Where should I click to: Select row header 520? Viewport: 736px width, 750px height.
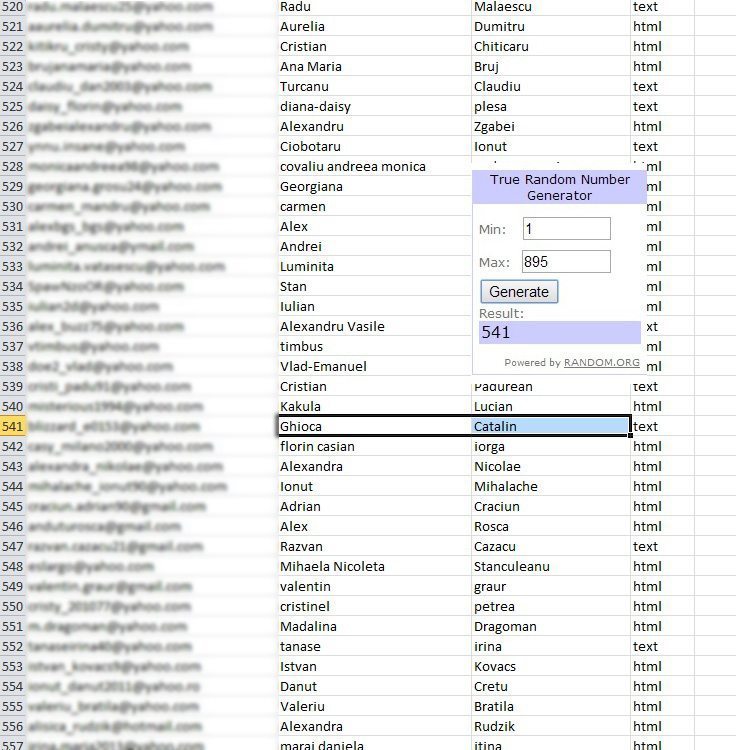(x=13, y=7)
